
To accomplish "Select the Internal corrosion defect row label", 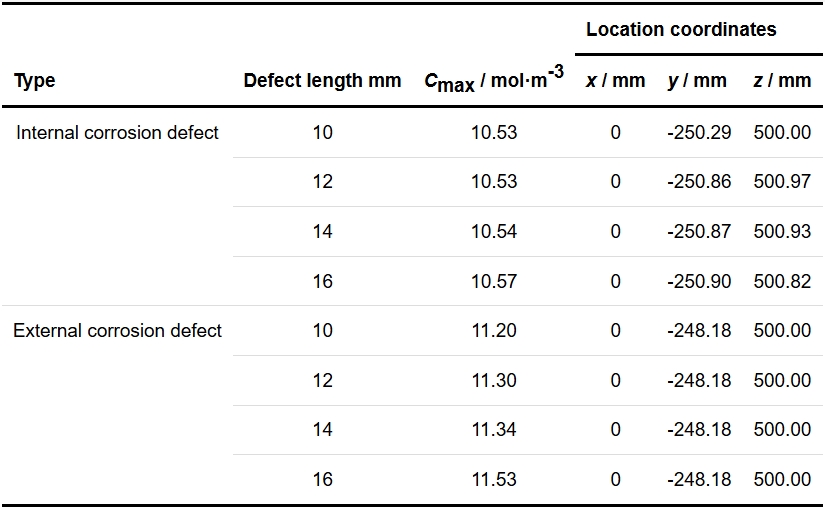I will [117, 132].
